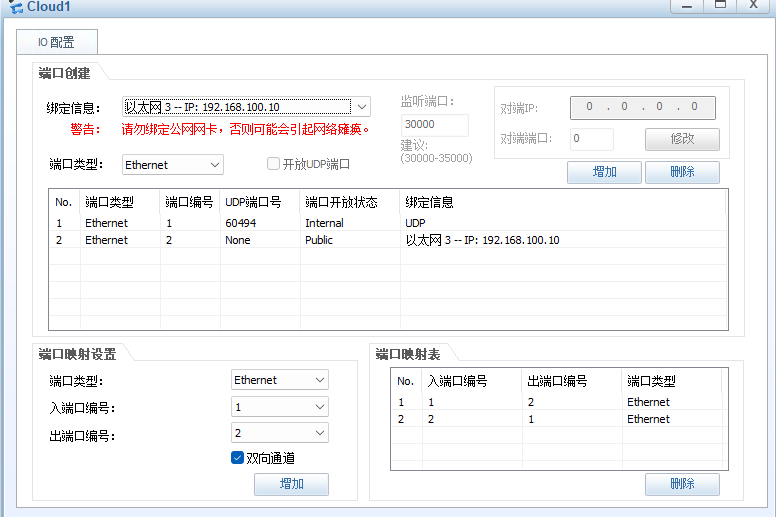
Task: Click the Cloud1 window title icon
Action: pyautogui.click(x=16, y=7)
